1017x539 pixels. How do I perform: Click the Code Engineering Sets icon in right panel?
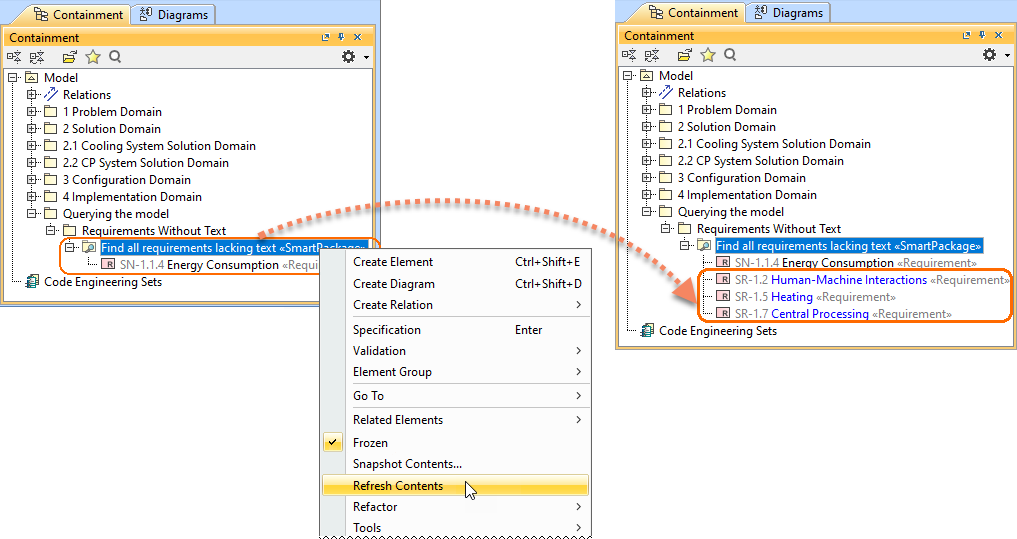[647, 331]
